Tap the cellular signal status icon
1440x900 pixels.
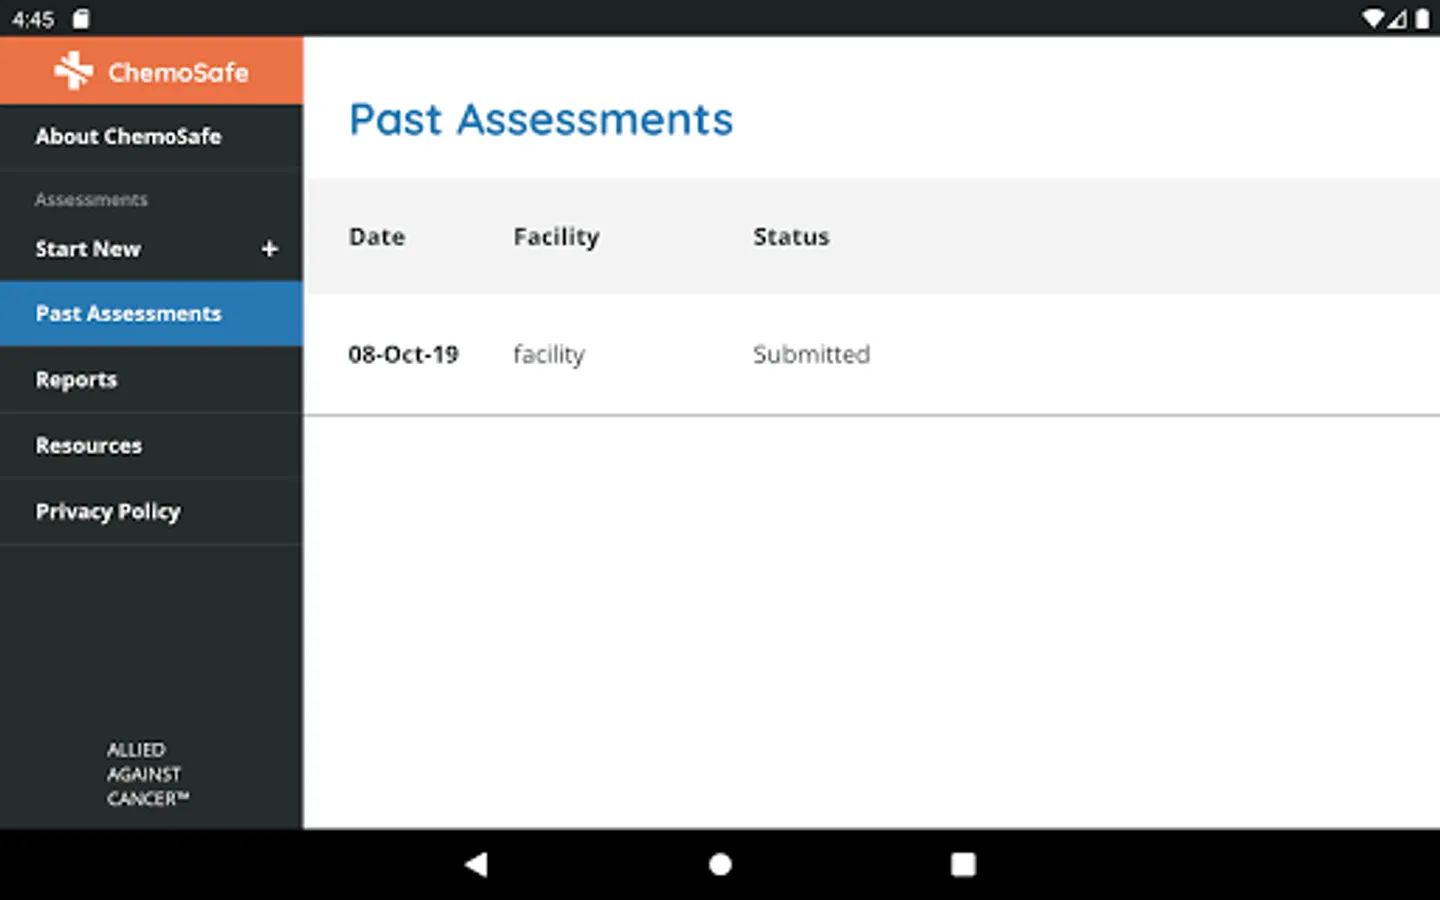point(1397,19)
